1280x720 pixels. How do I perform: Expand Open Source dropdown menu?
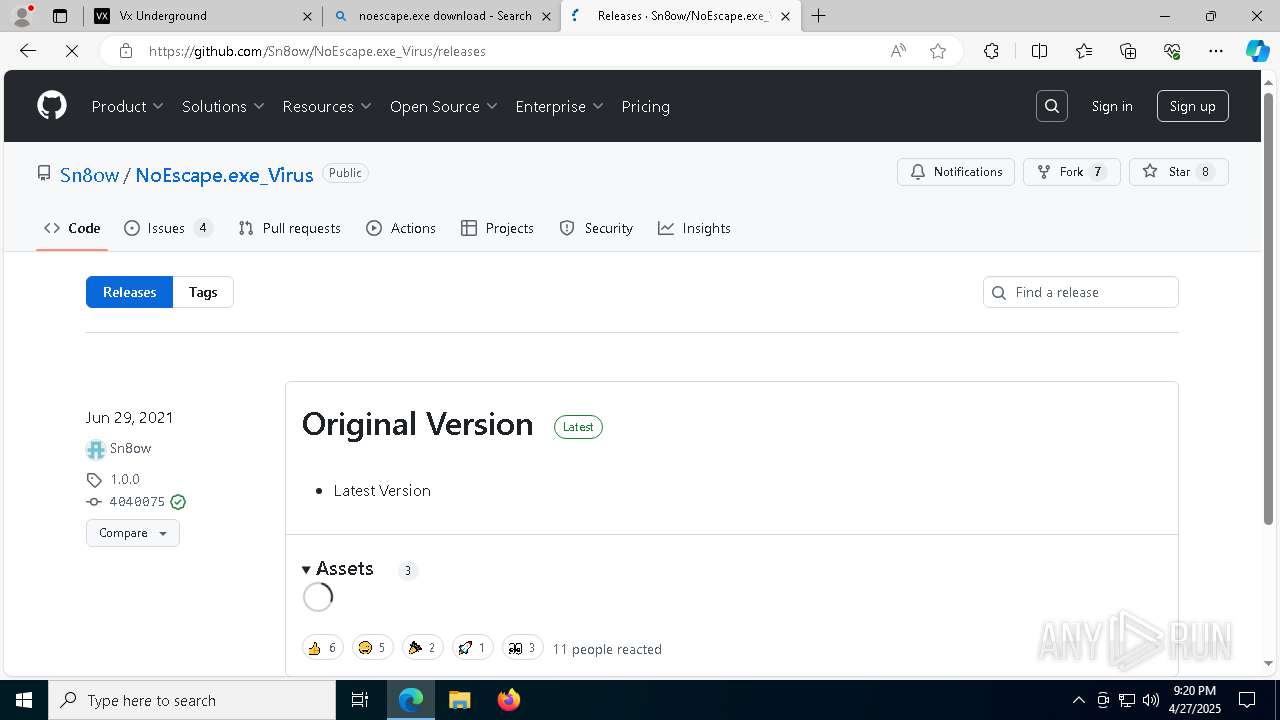[444, 106]
